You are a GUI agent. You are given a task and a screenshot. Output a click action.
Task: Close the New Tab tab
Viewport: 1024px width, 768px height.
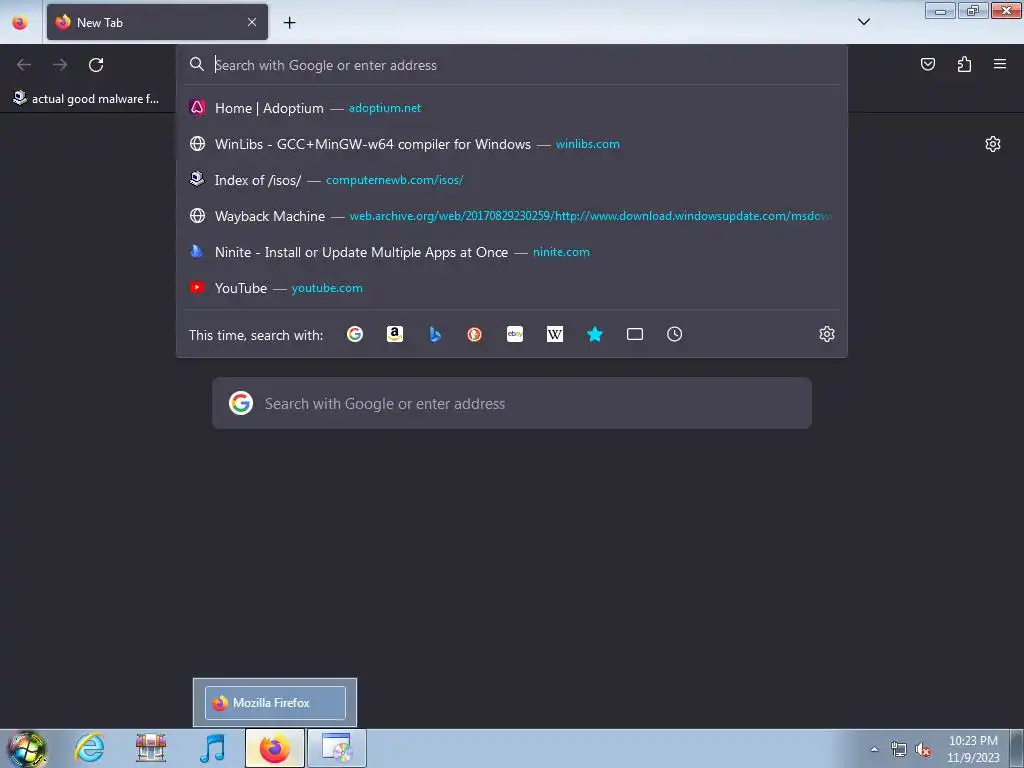click(x=252, y=22)
